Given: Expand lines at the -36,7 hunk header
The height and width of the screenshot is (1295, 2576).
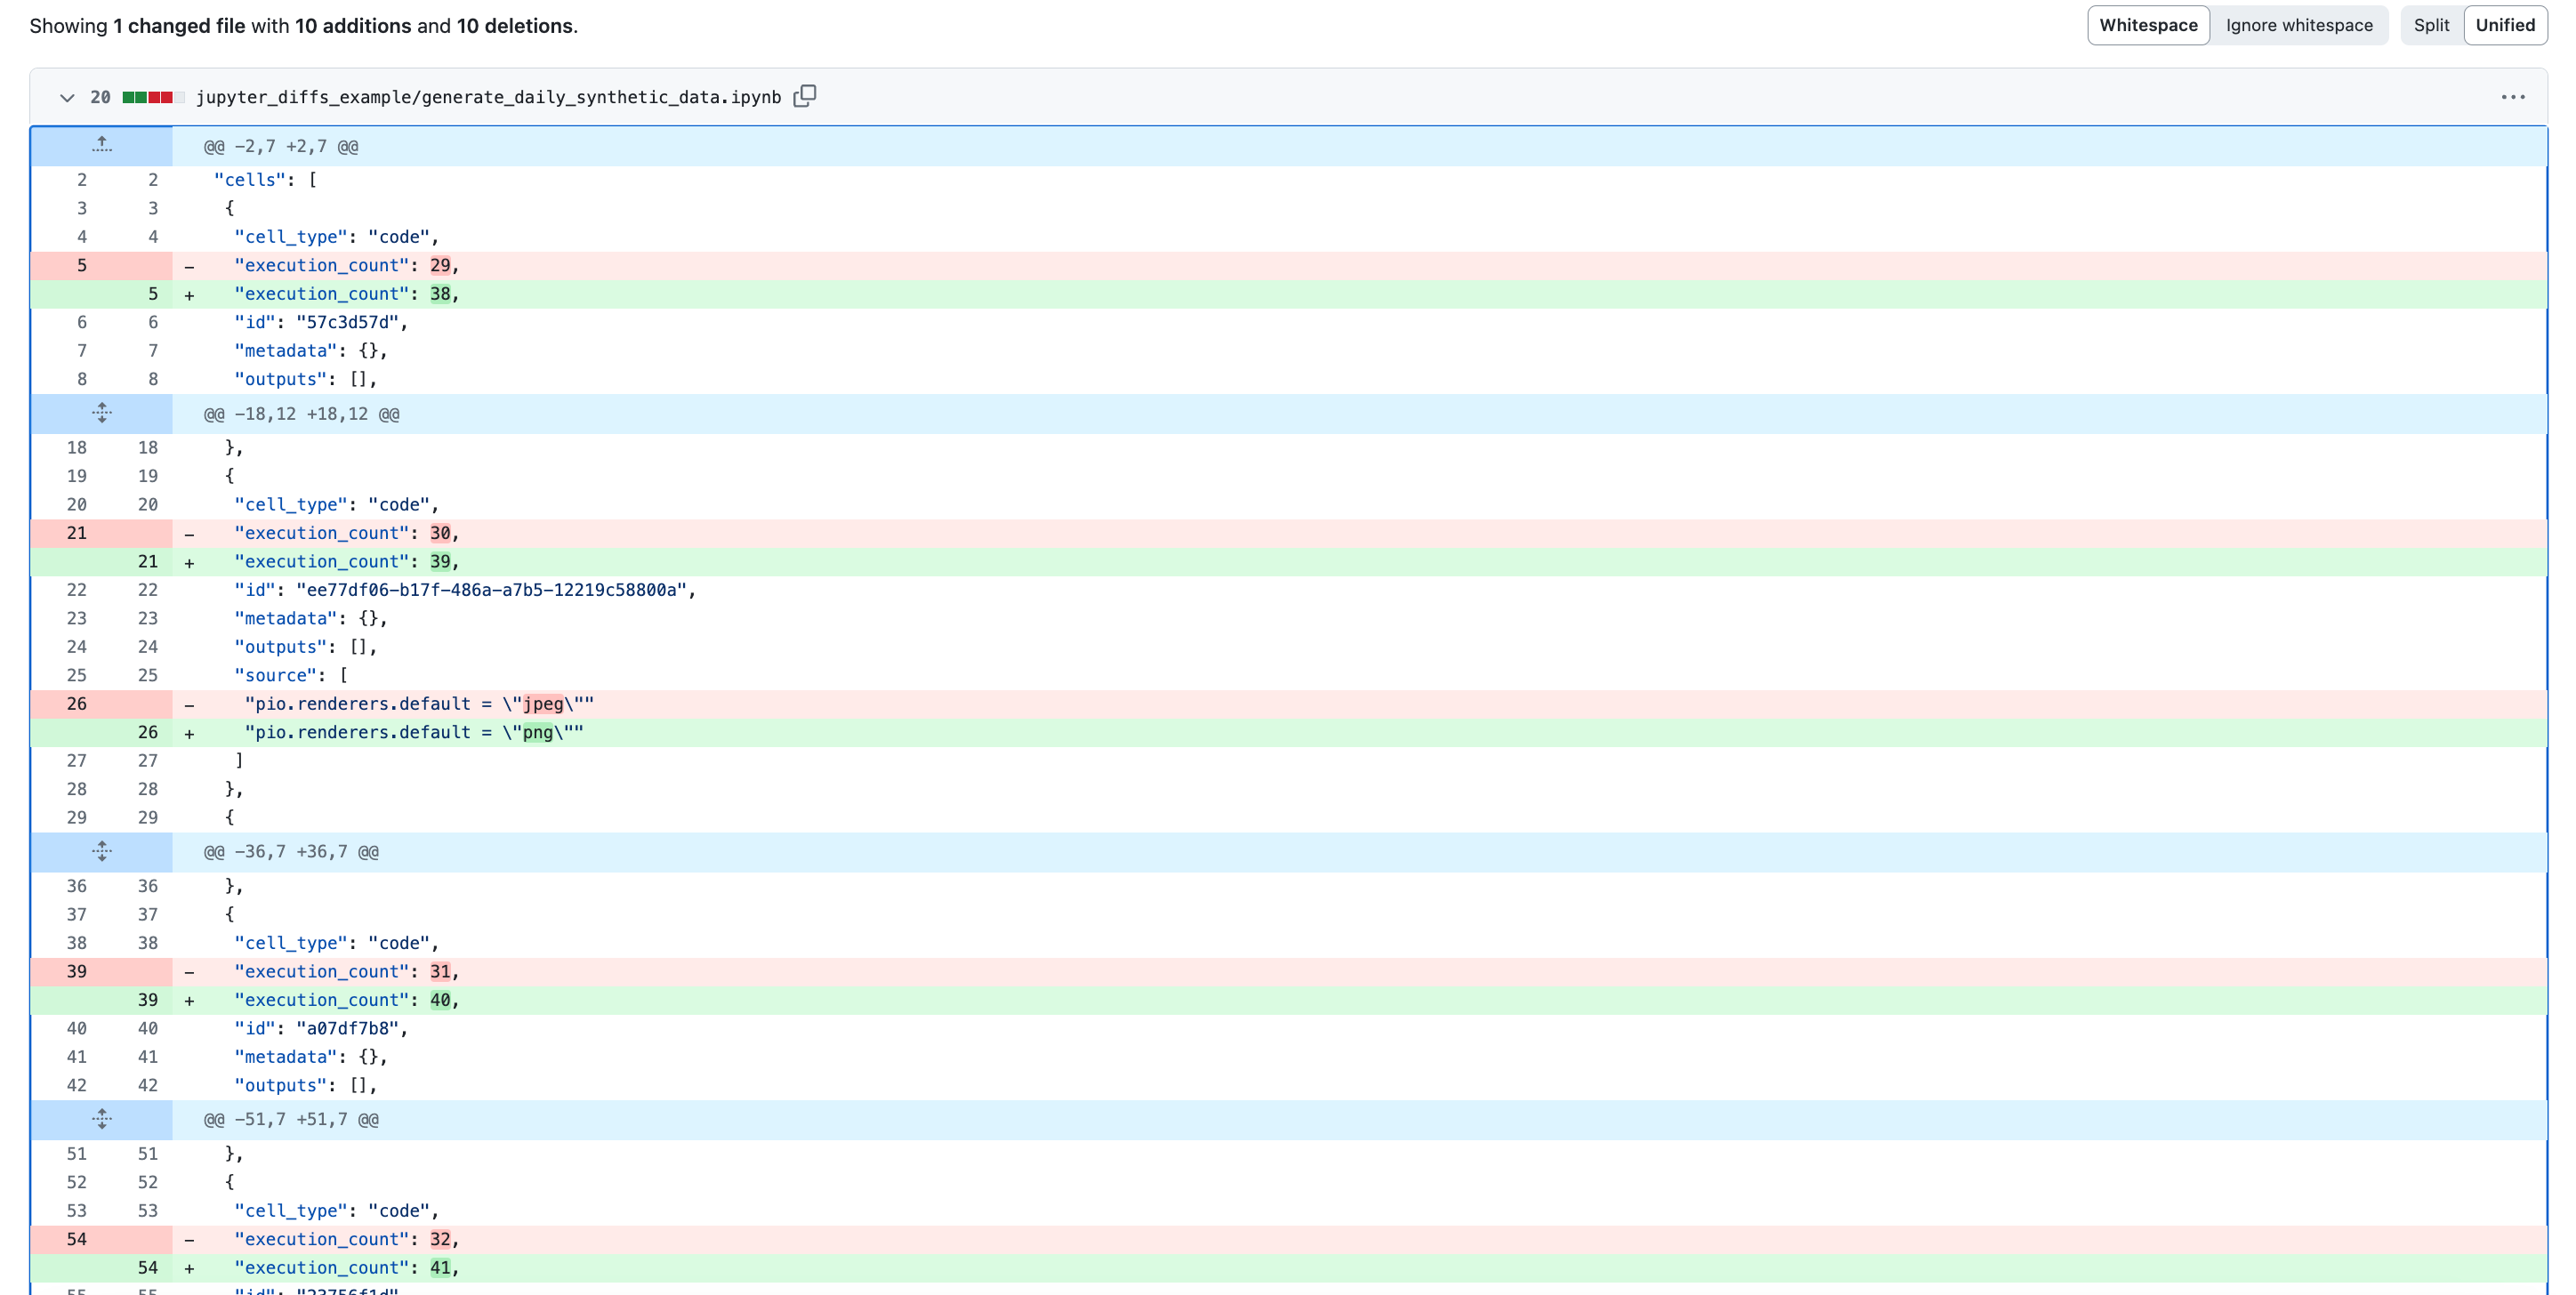Looking at the screenshot, I should [x=101, y=851].
